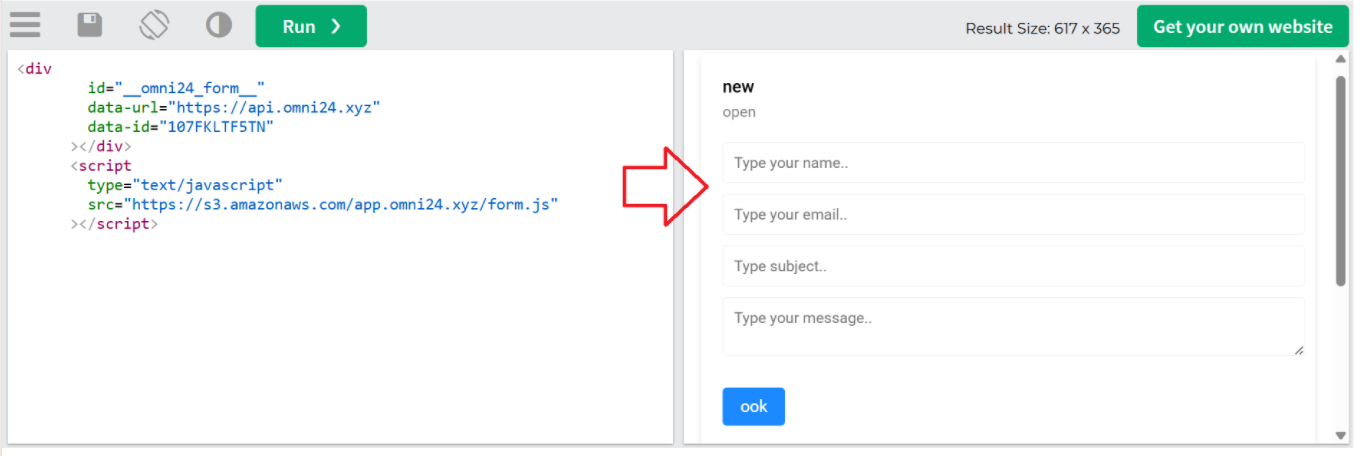The height and width of the screenshot is (456, 1369).
Task: Click the result pane scrollbar thumb
Action: [1341, 181]
